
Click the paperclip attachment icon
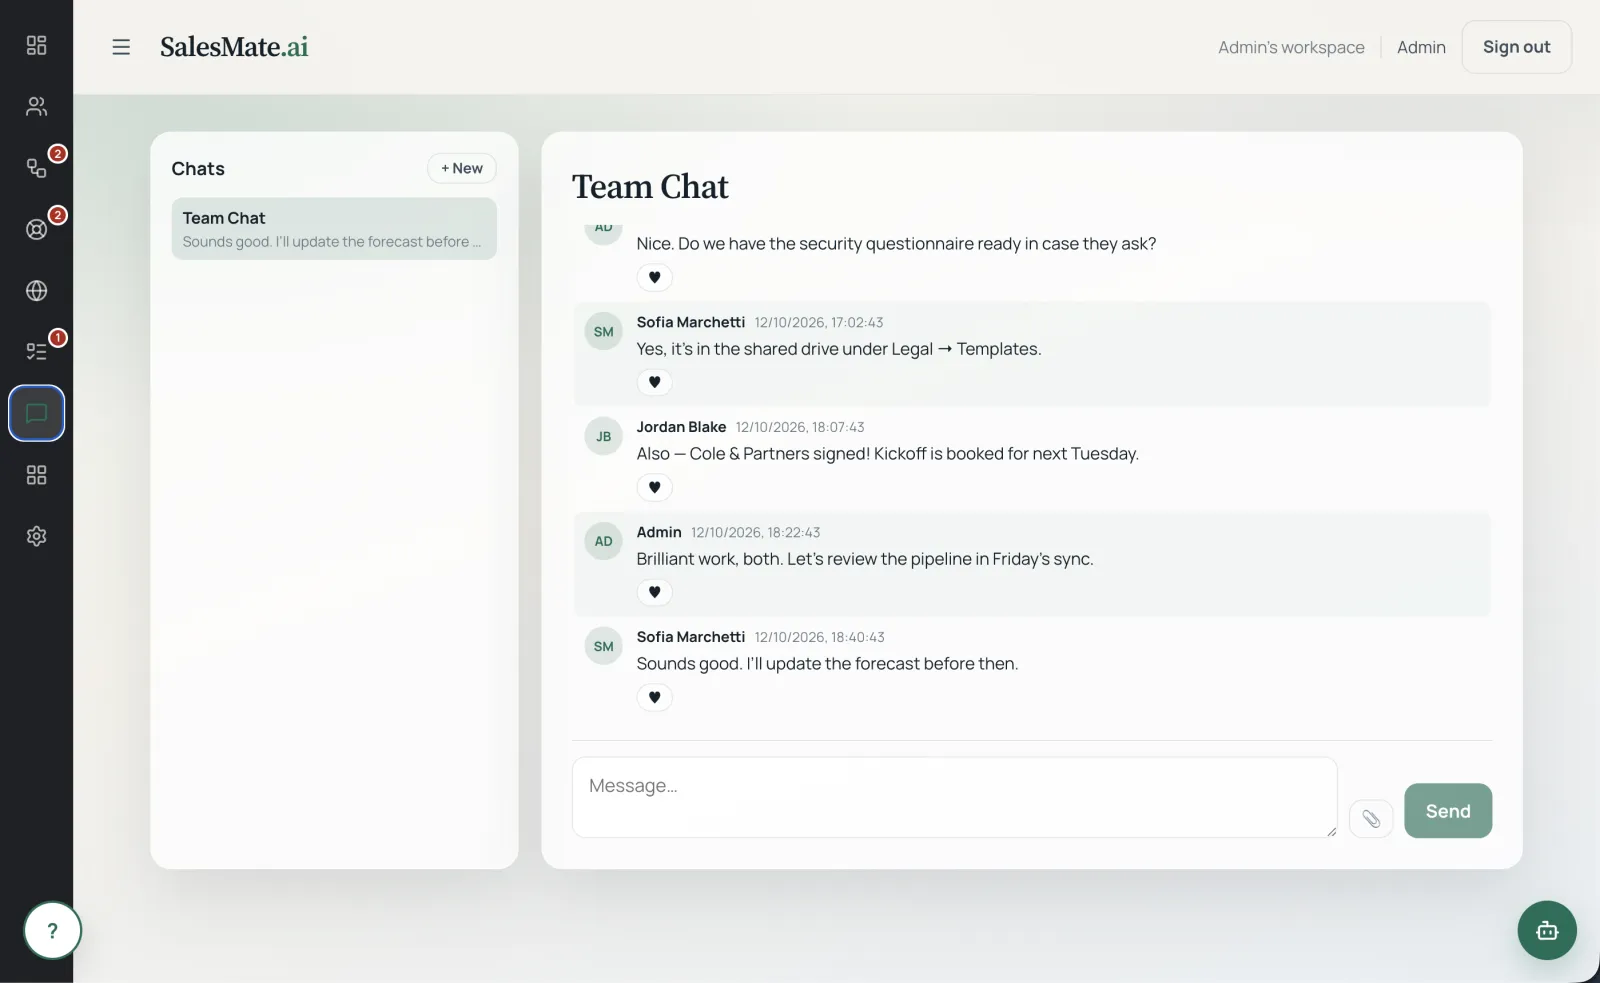(x=1371, y=819)
